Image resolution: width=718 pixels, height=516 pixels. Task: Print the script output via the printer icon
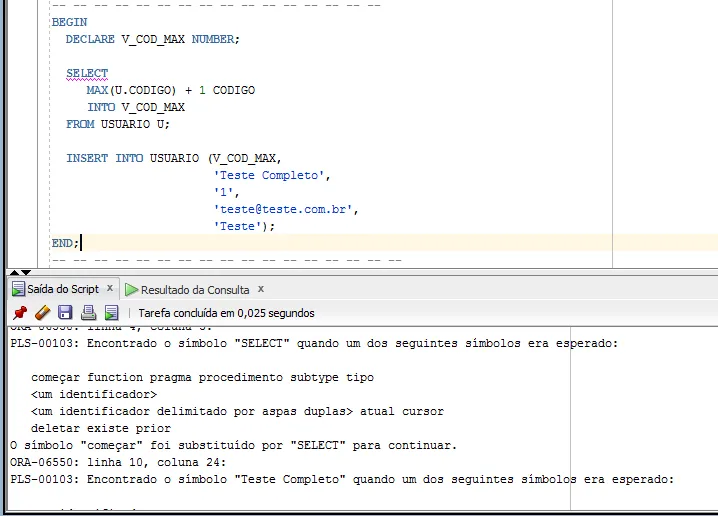[x=88, y=313]
